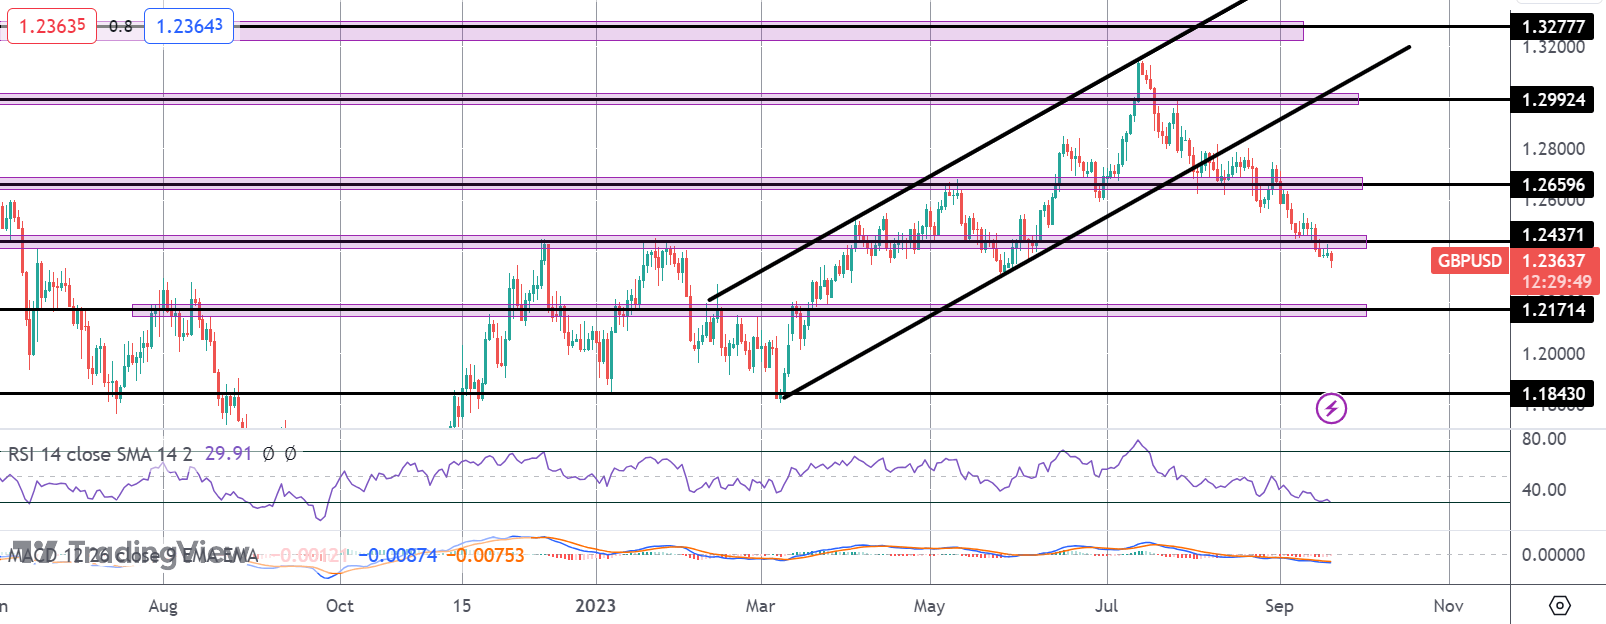Viewport: 1606px width, 624px height.
Task: Click the 1.28000 price scale value
Action: [x=1553, y=149]
